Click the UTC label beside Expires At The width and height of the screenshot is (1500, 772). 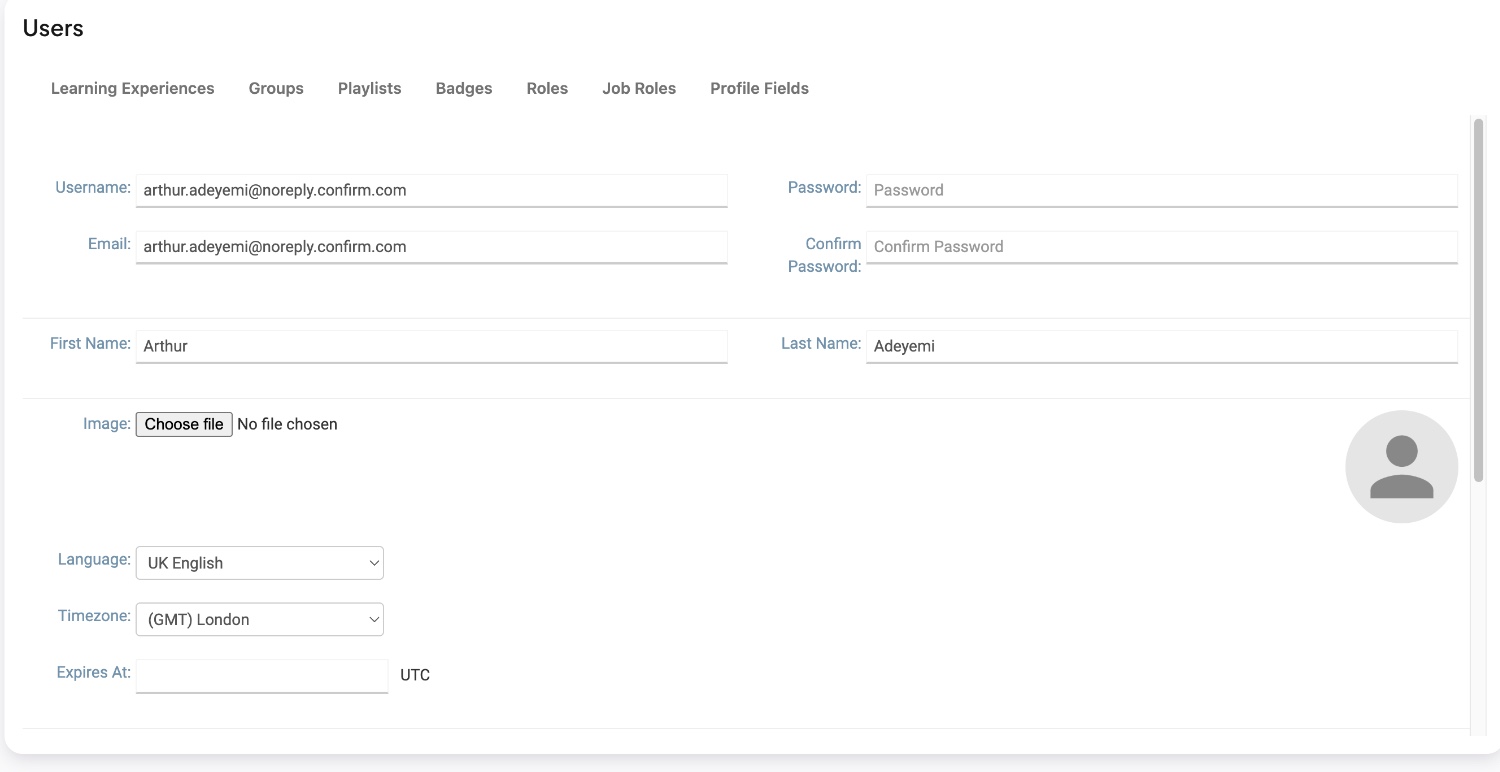coord(415,675)
